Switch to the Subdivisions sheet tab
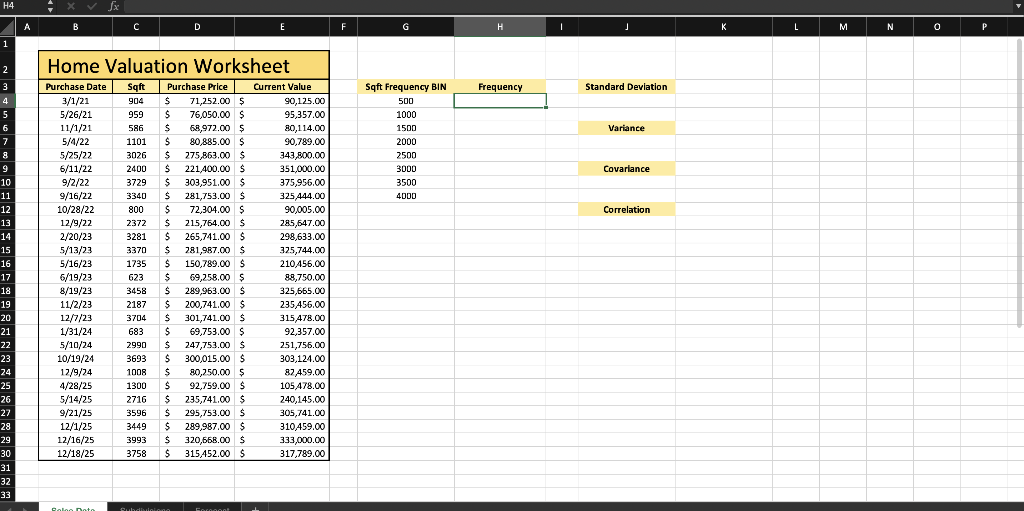The image size is (1024, 511). pyautogui.click(x=145, y=507)
